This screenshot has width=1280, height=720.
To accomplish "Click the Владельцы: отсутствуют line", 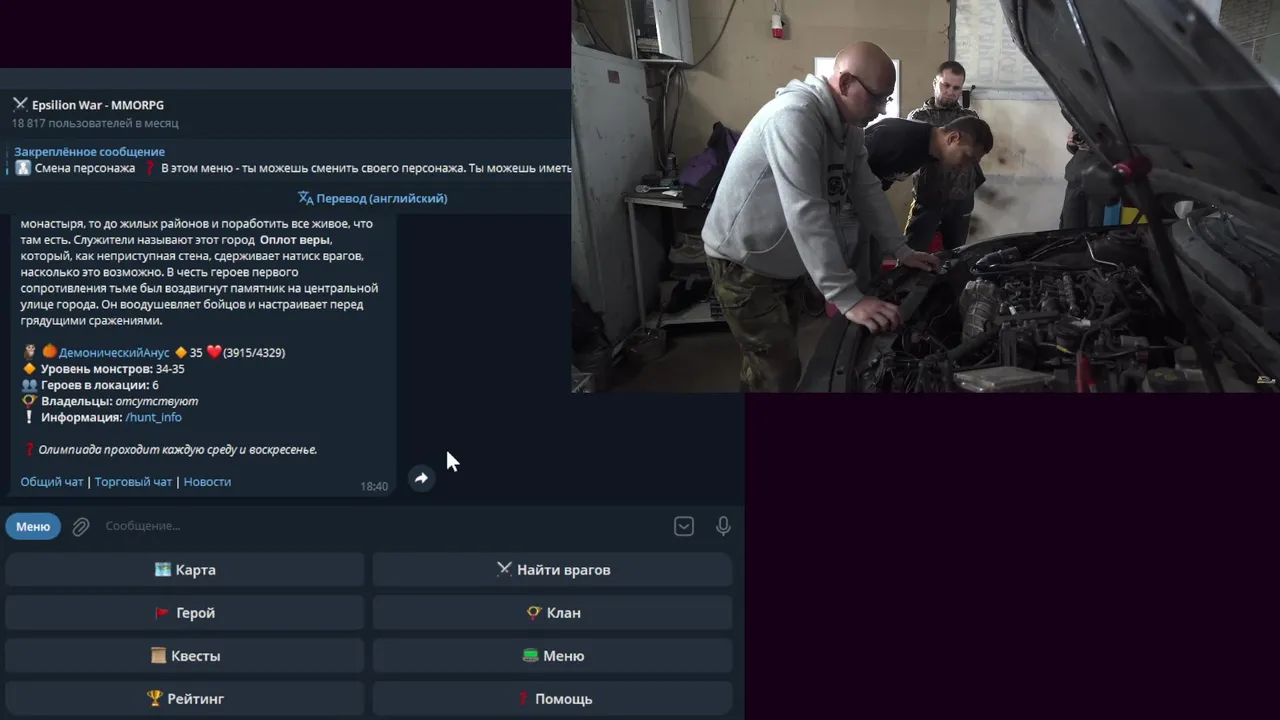I will [110, 401].
